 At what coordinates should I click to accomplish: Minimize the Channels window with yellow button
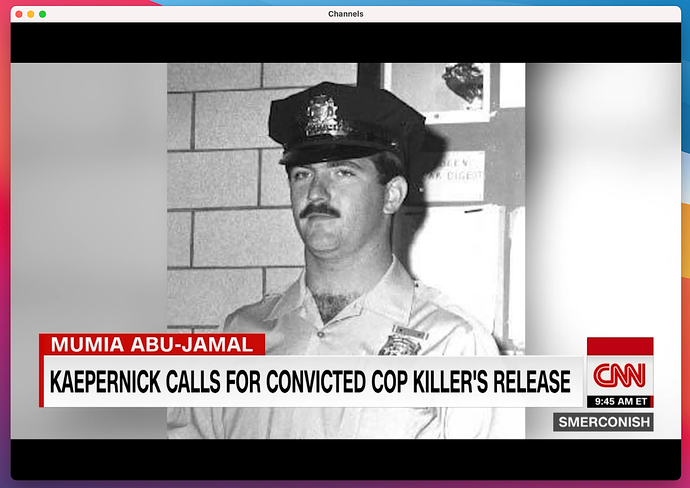pyautogui.click(x=31, y=14)
